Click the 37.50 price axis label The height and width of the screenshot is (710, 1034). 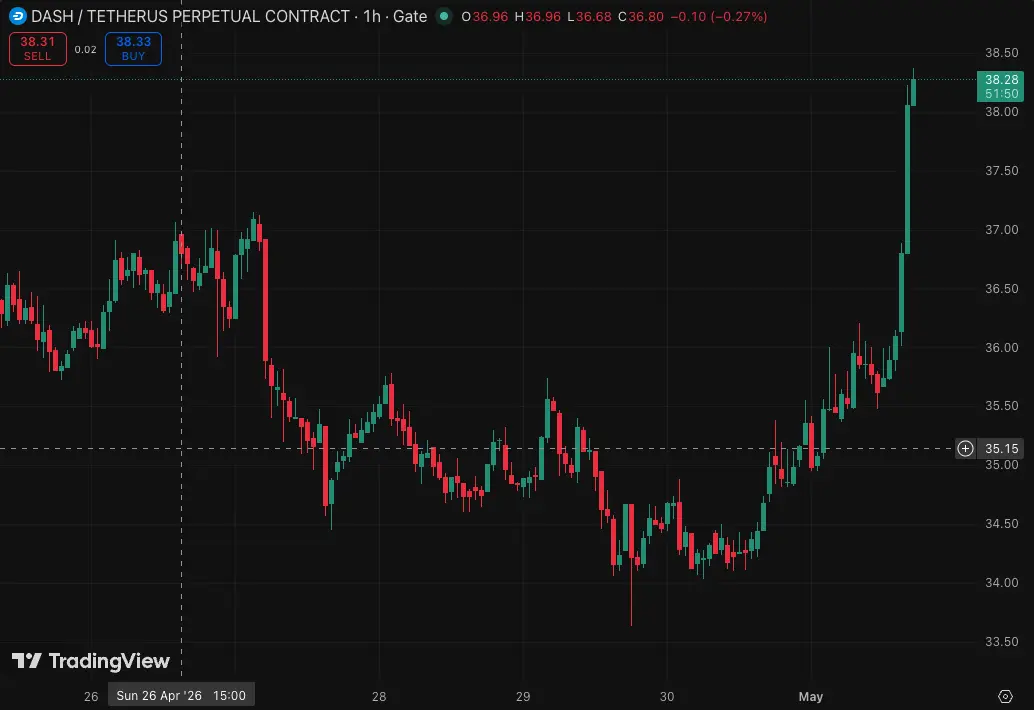pos(1001,171)
